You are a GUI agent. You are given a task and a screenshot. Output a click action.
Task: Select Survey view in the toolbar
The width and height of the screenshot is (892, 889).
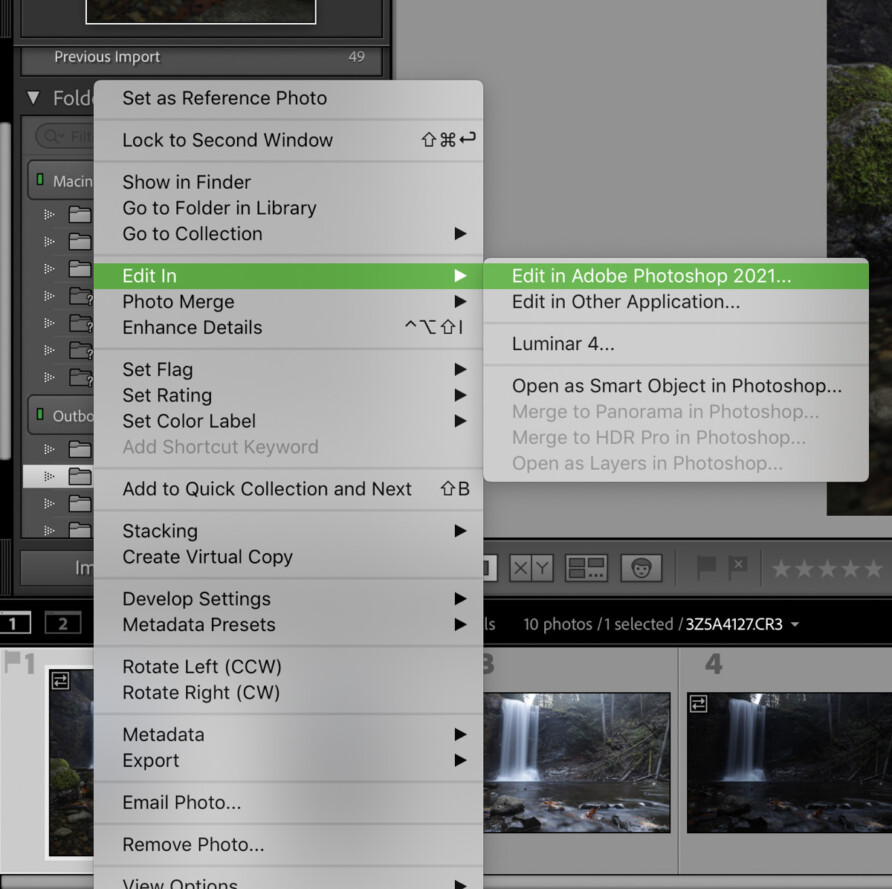click(586, 567)
